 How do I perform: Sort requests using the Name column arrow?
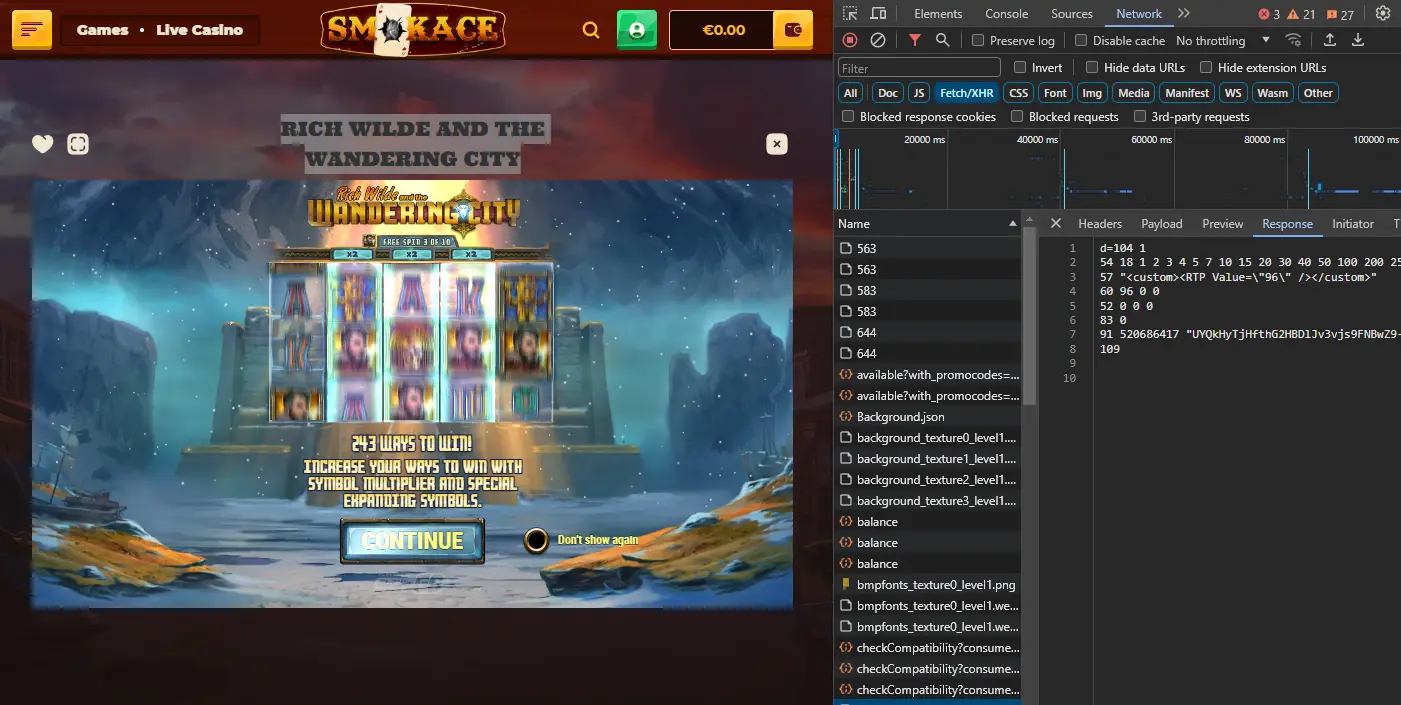point(1013,224)
